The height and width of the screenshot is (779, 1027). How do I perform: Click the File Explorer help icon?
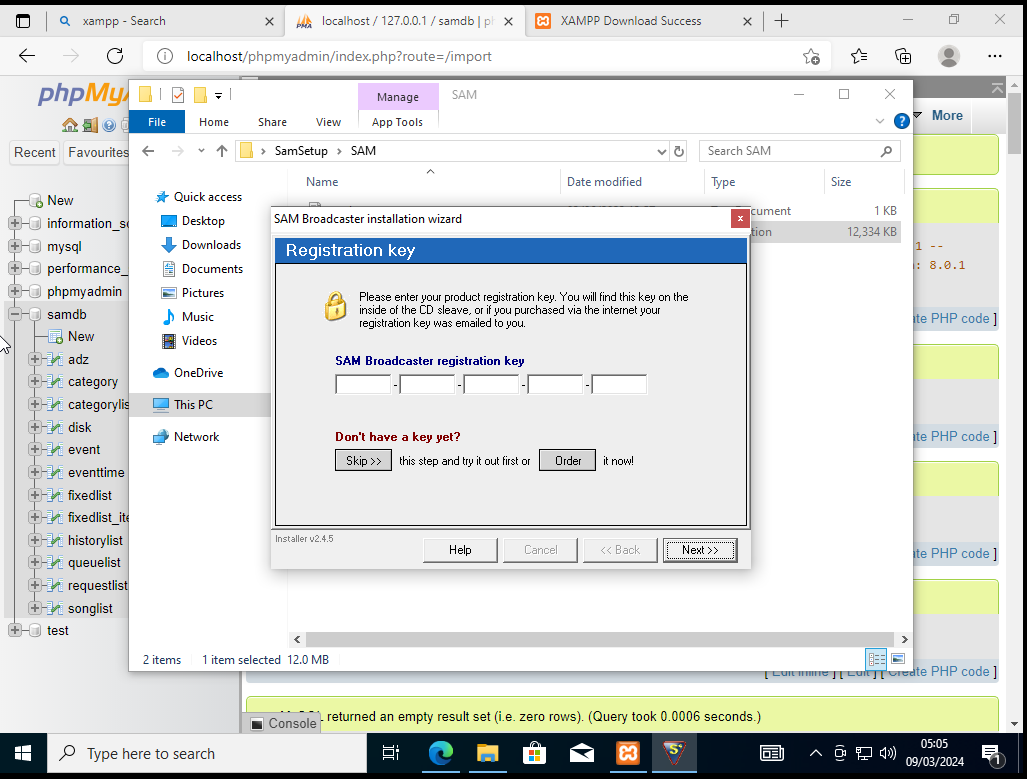tap(901, 121)
